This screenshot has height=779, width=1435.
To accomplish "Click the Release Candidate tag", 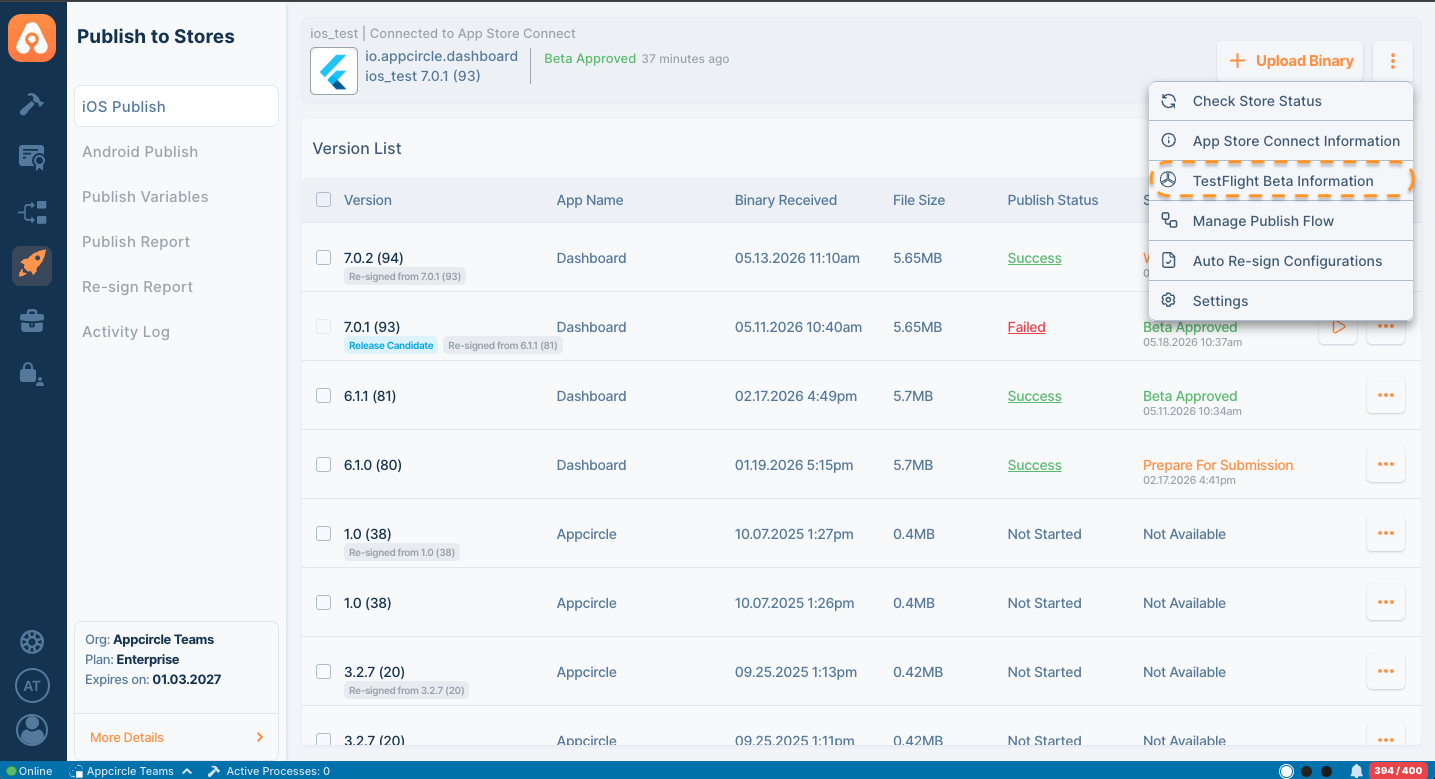I will pyautogui.click(x=391, y=345).
